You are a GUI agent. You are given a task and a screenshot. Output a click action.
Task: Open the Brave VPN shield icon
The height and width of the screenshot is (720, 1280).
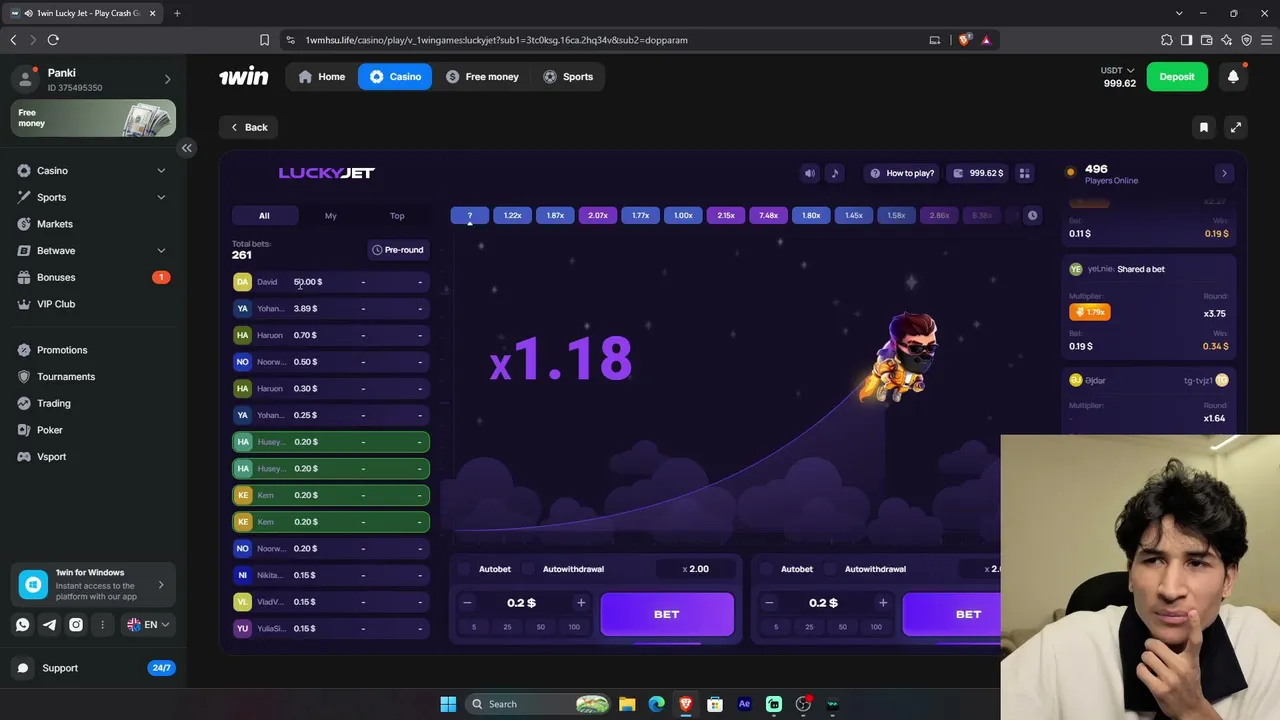point(1247,40)
